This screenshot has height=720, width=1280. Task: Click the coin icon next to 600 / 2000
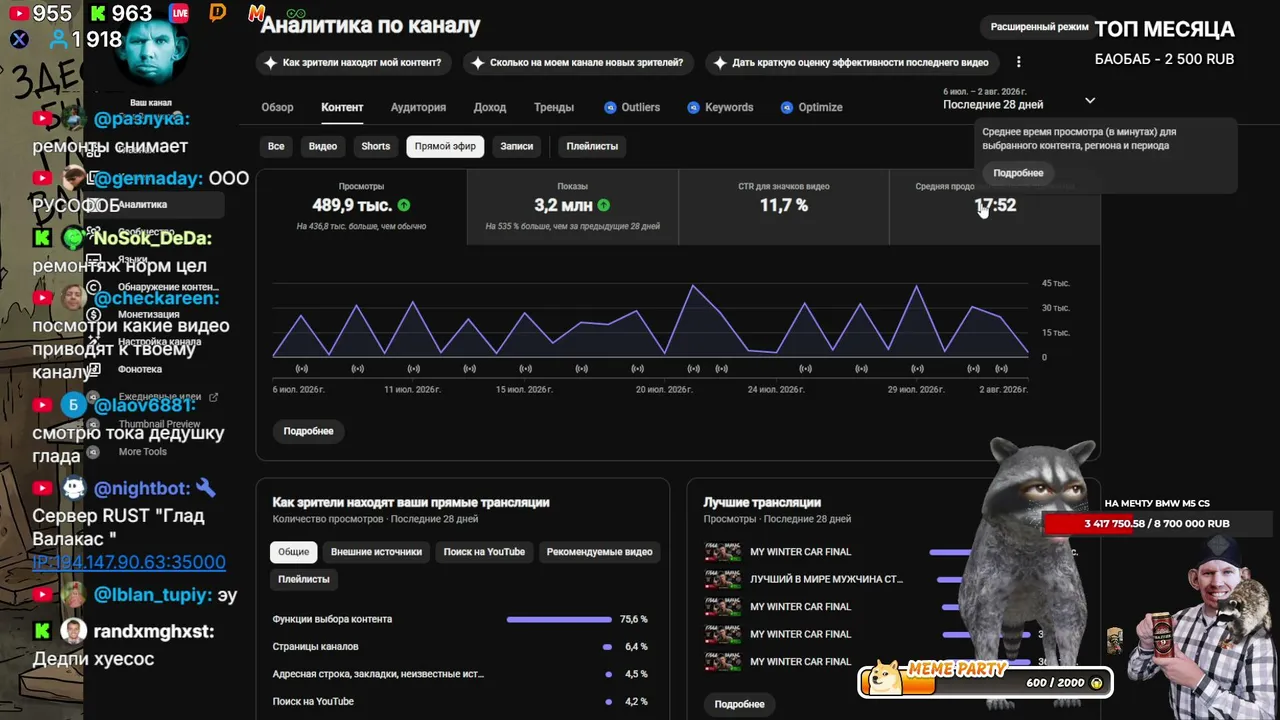(x=1096, y=683)
